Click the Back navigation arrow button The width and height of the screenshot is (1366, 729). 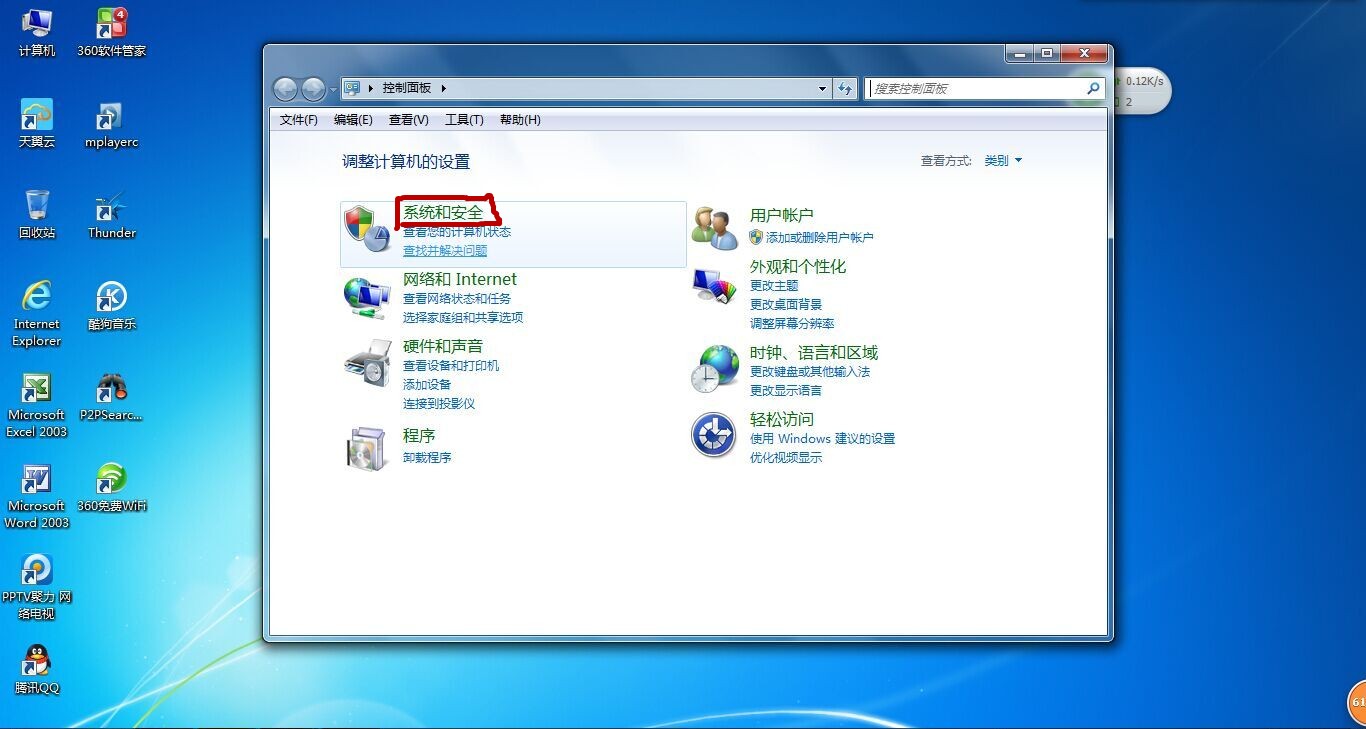[286, 89]
